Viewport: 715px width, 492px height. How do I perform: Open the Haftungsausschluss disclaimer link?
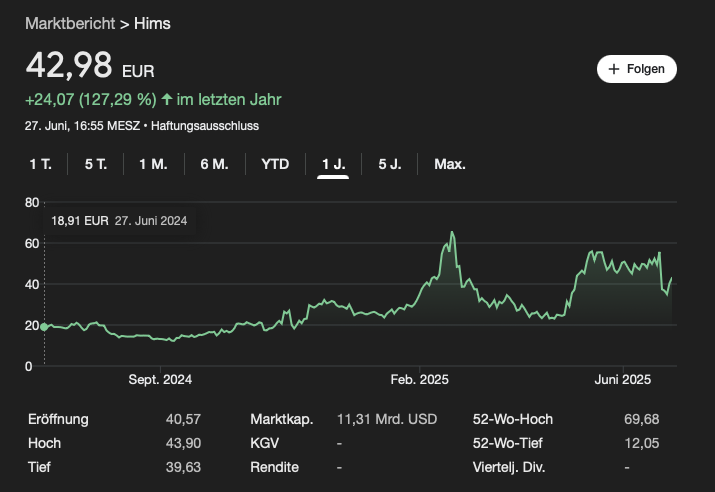[x=205, y=126]
